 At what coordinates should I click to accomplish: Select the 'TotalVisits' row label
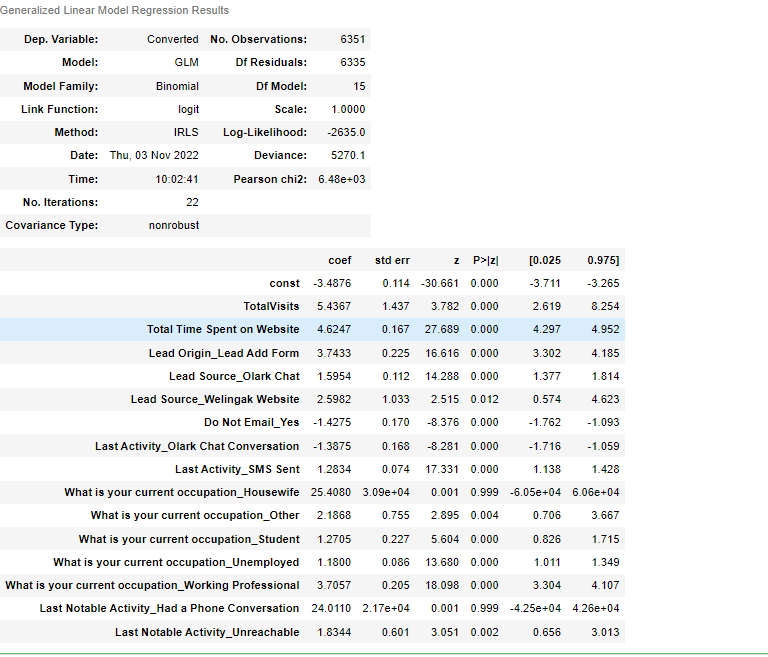(x=271, y=306)
